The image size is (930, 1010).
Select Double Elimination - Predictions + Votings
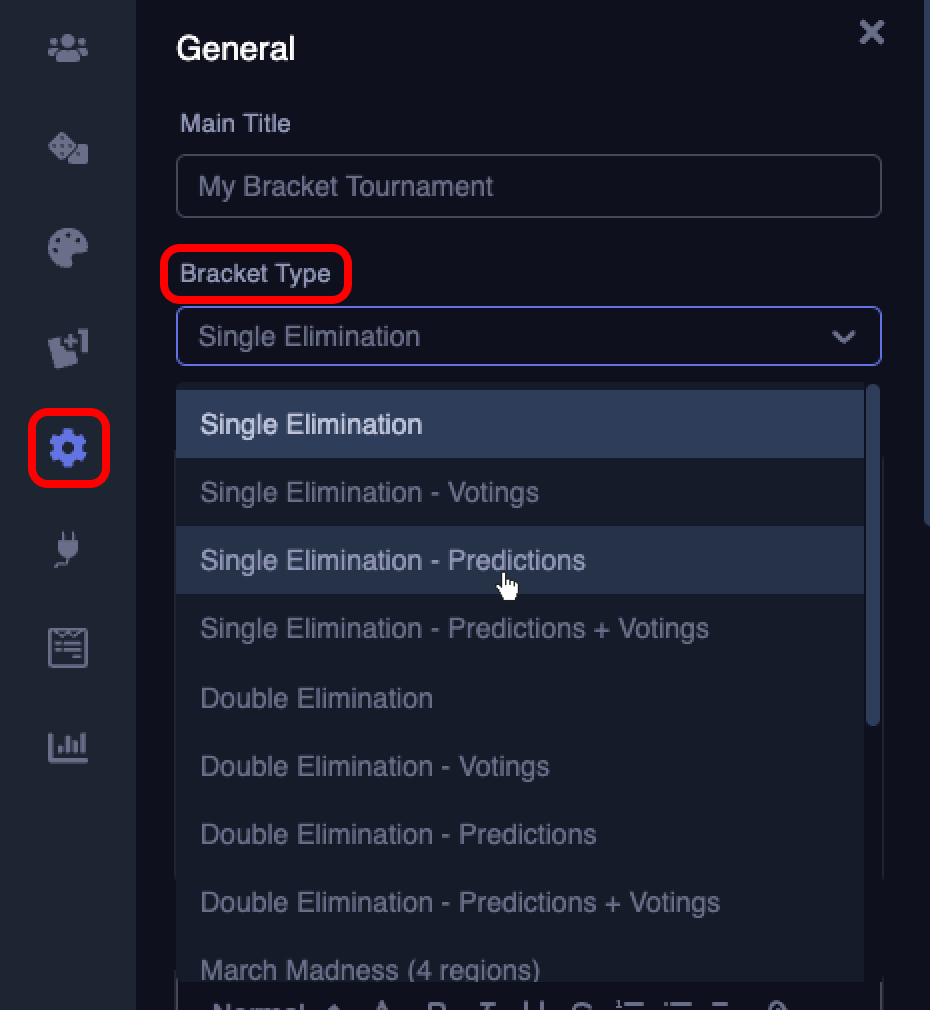pos(460,902)
